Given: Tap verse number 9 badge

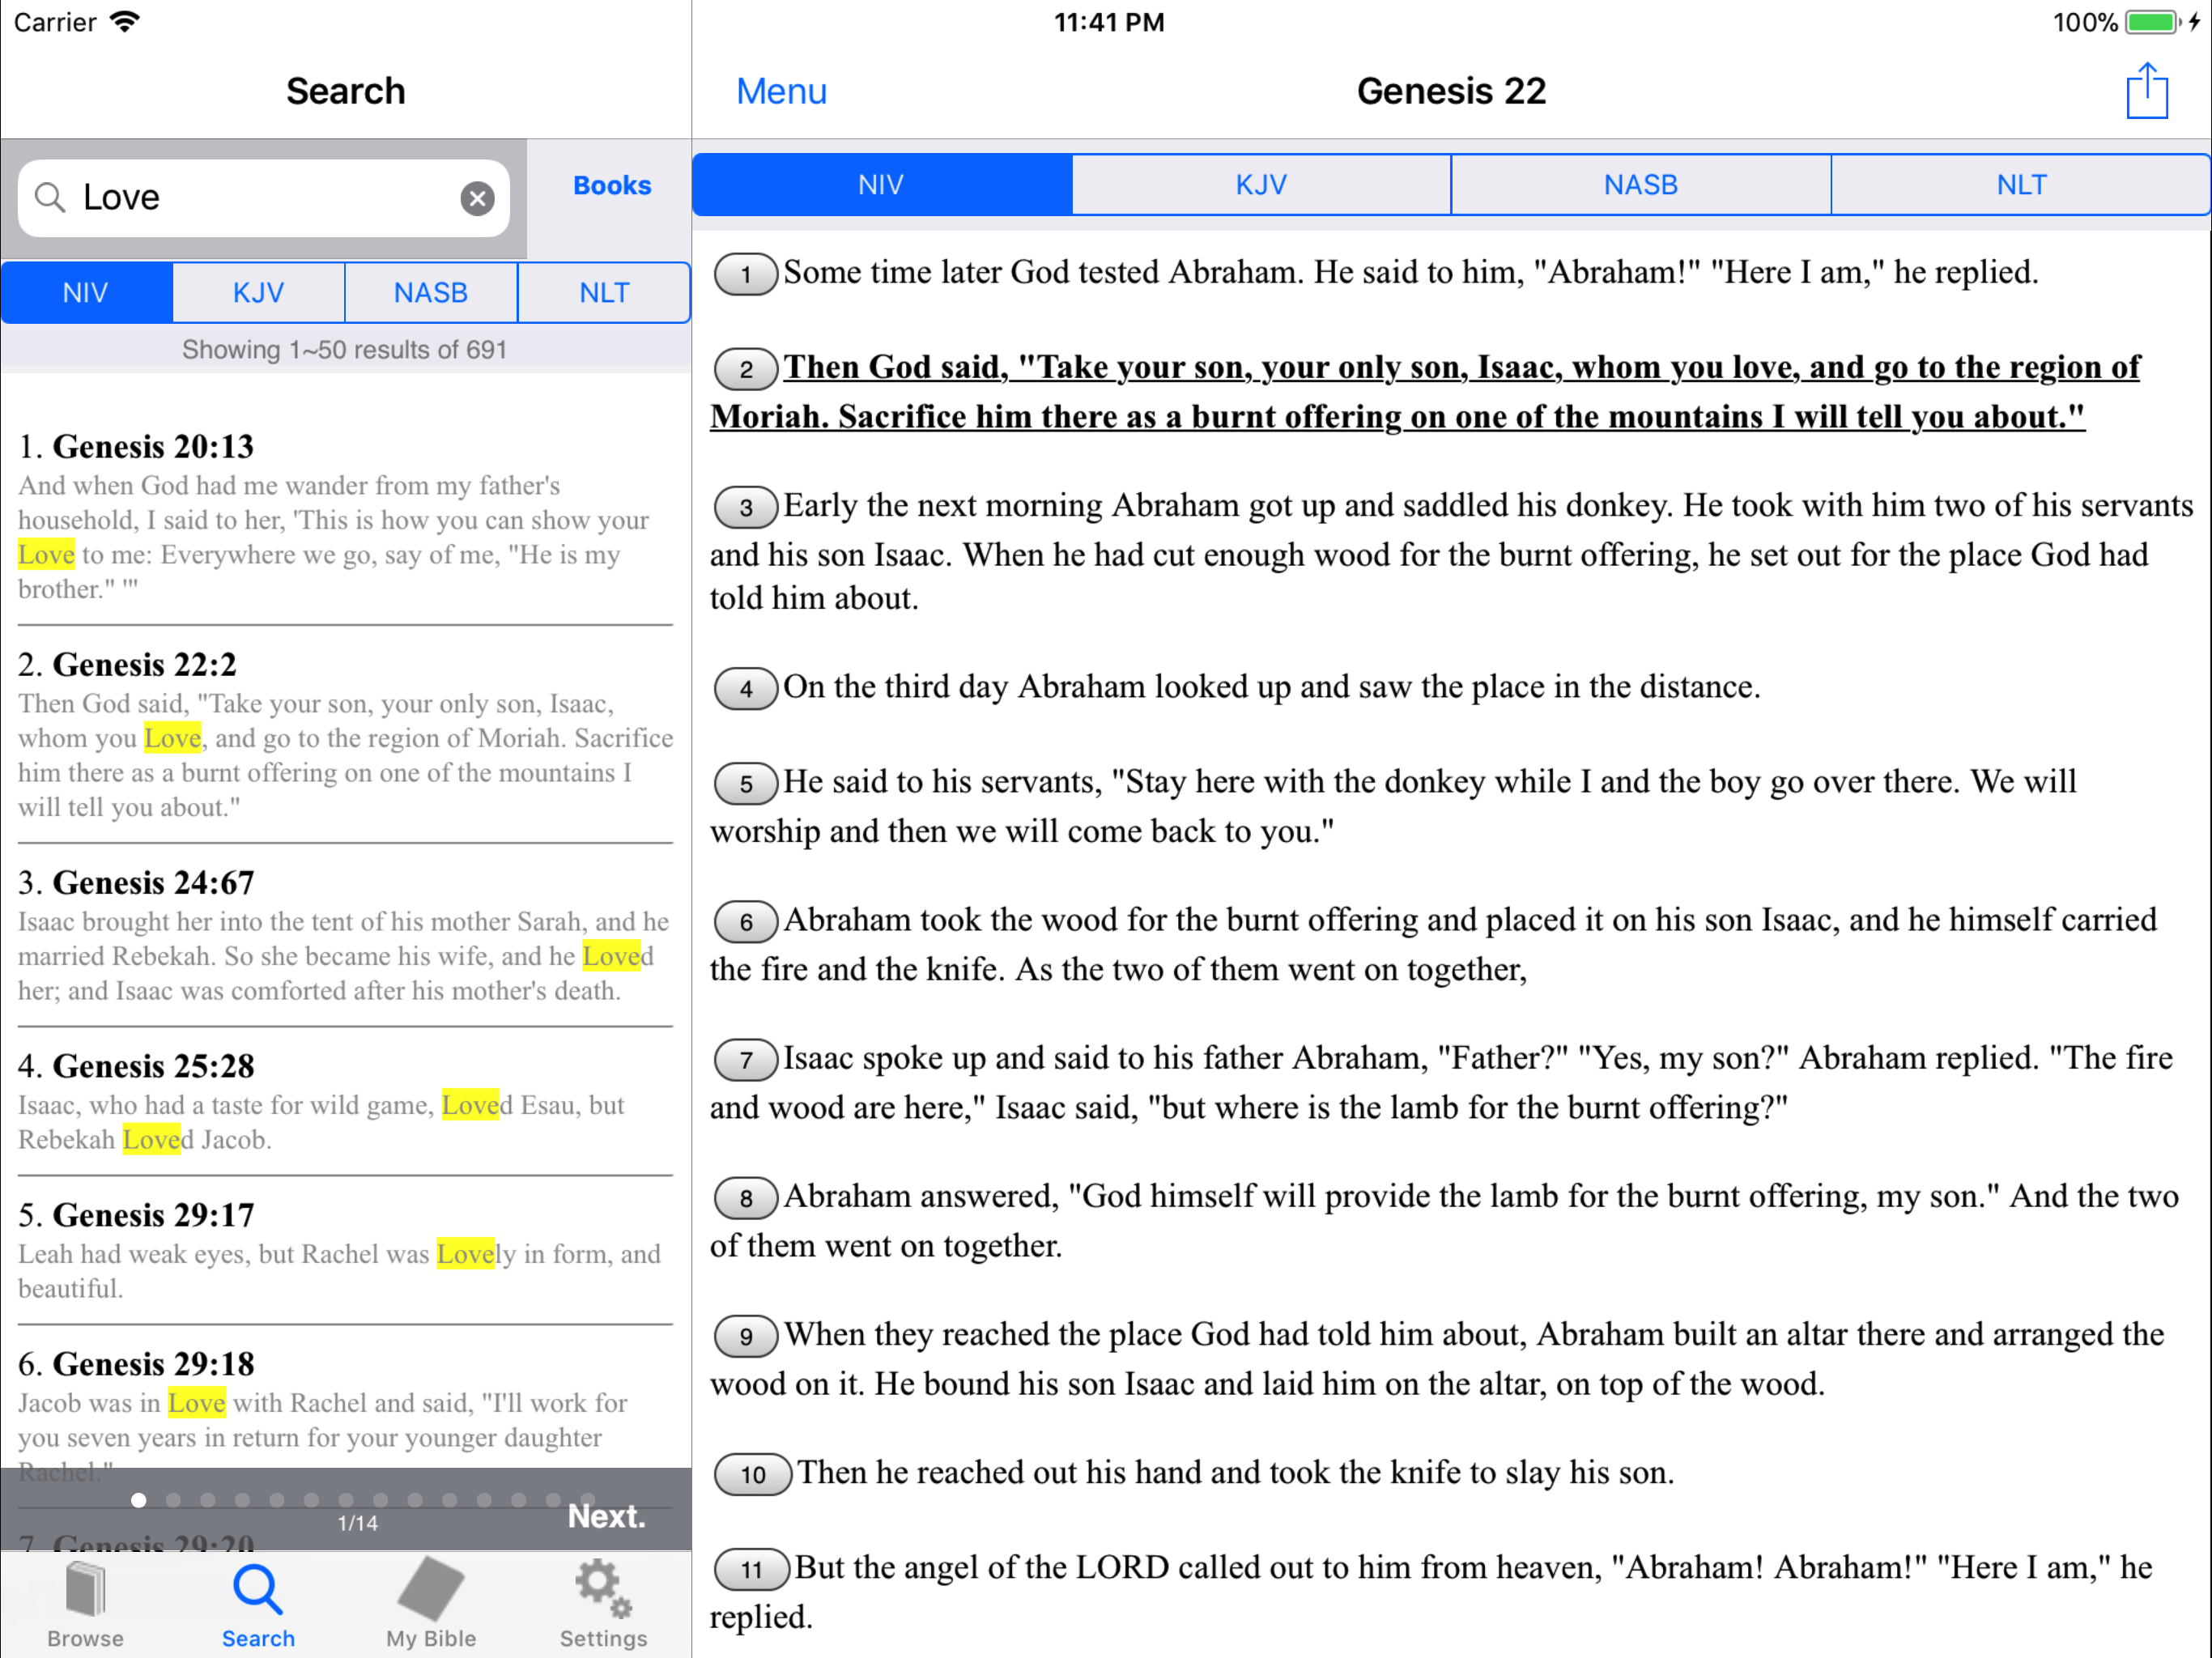Looking at the screenshot, I should point(745,1336).
